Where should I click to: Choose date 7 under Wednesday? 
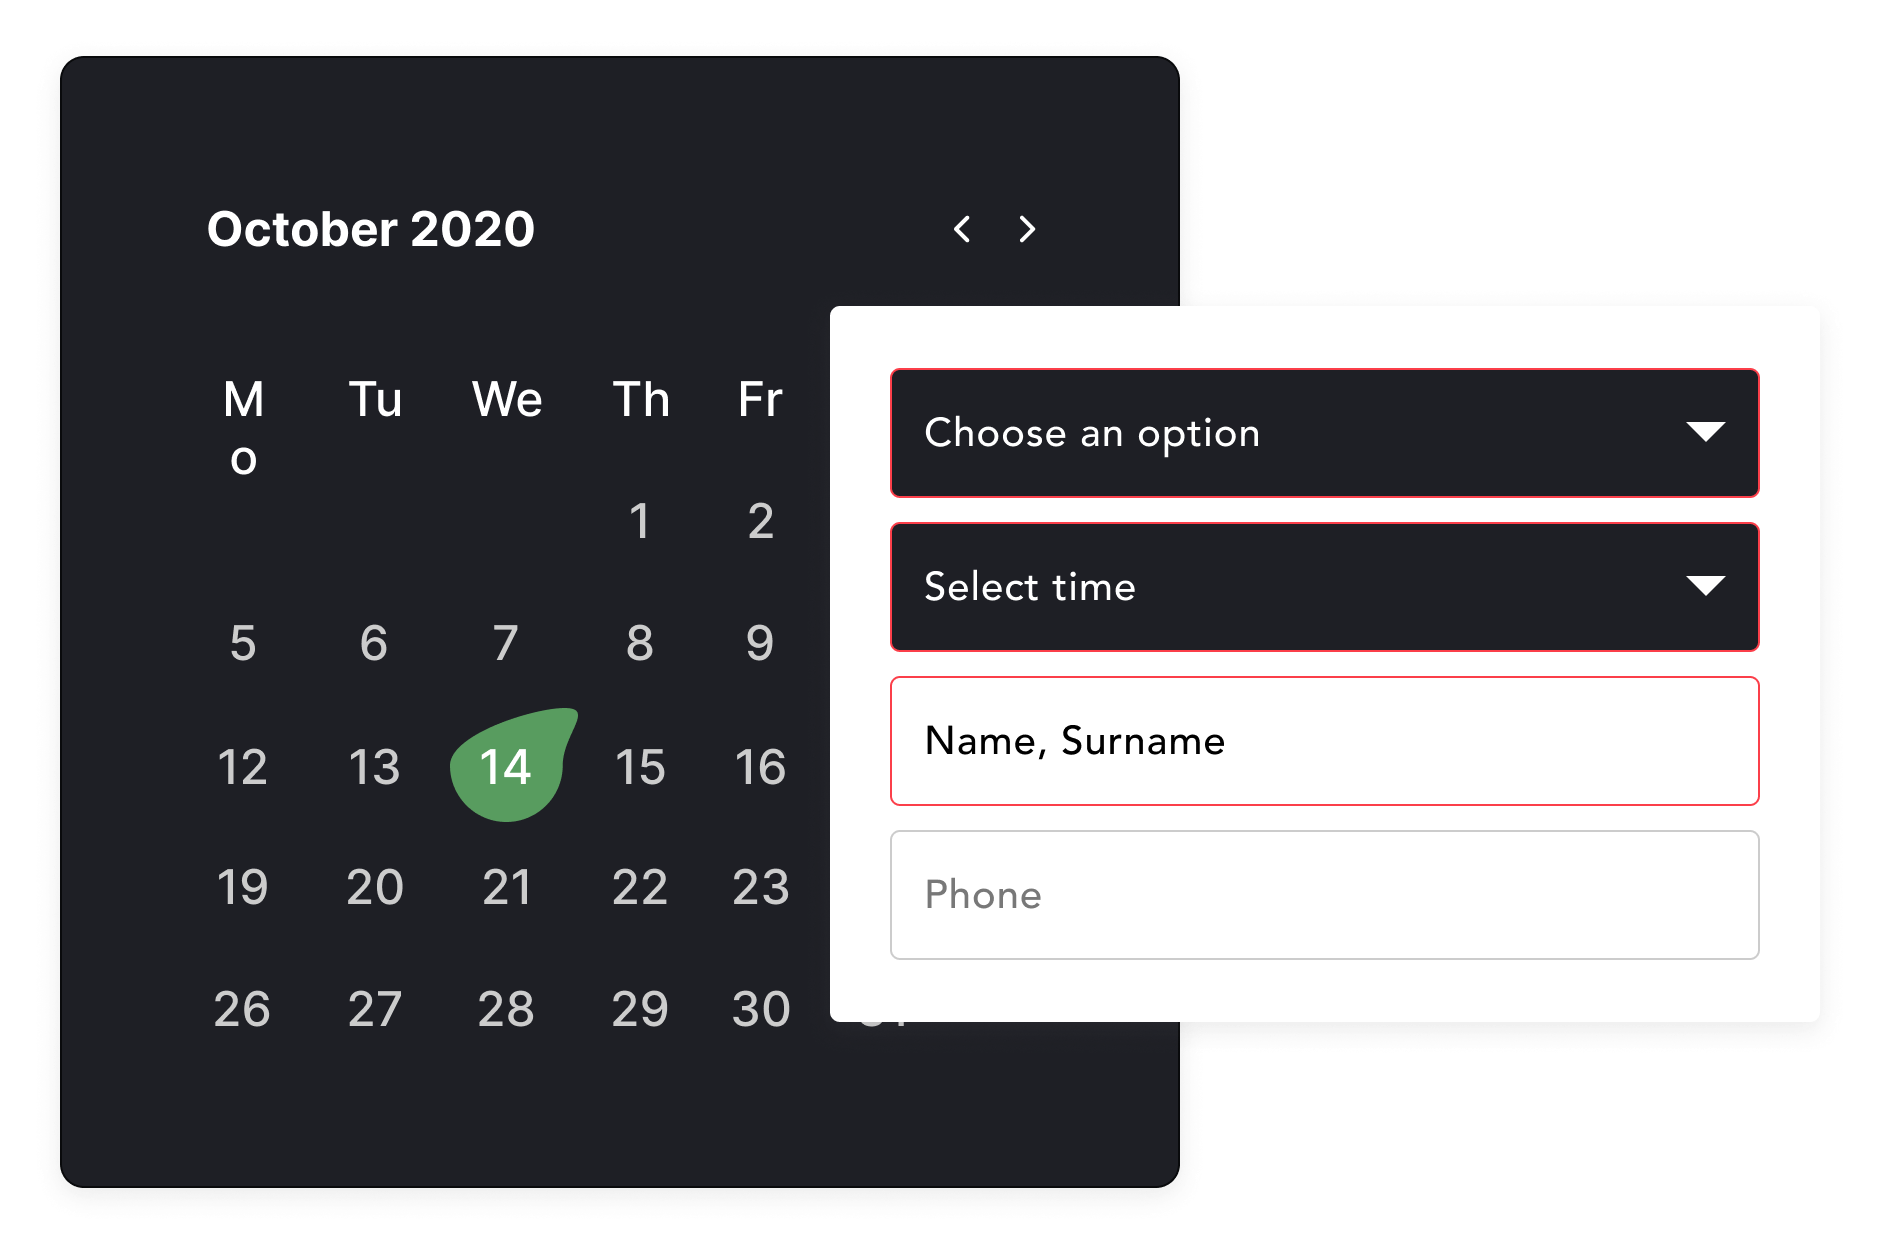(x=506, y=643)
